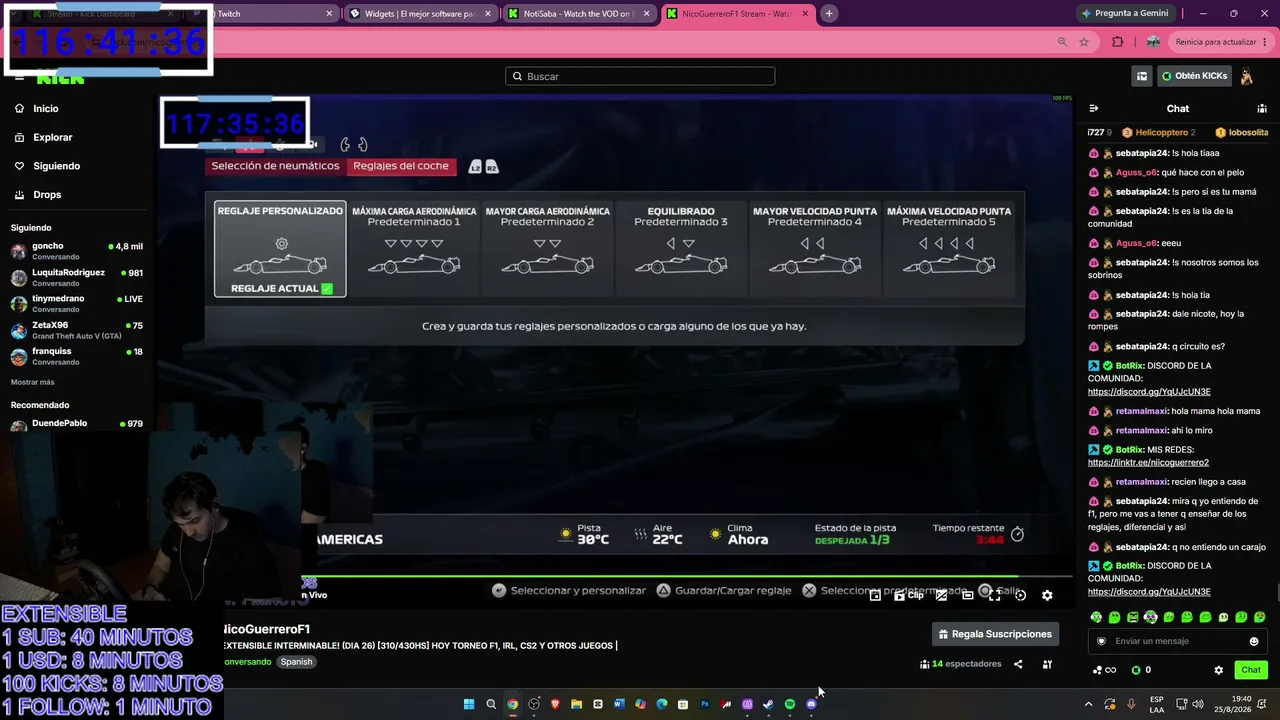The image size is (1280, 720).
Task: Open Windows taskbar search
Action: pyautogui.click(x=490, y=704)
